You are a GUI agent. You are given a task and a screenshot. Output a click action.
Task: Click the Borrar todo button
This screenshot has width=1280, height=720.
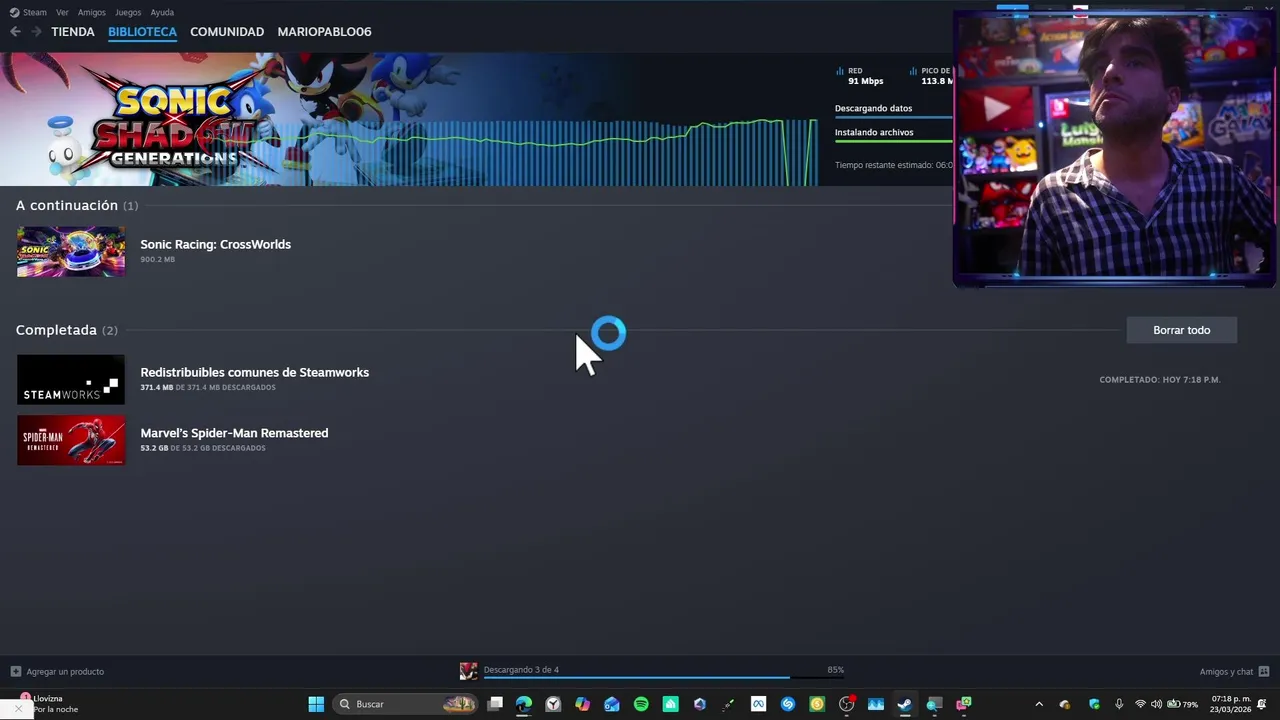pyautogui.click(x=1181, y=330)
